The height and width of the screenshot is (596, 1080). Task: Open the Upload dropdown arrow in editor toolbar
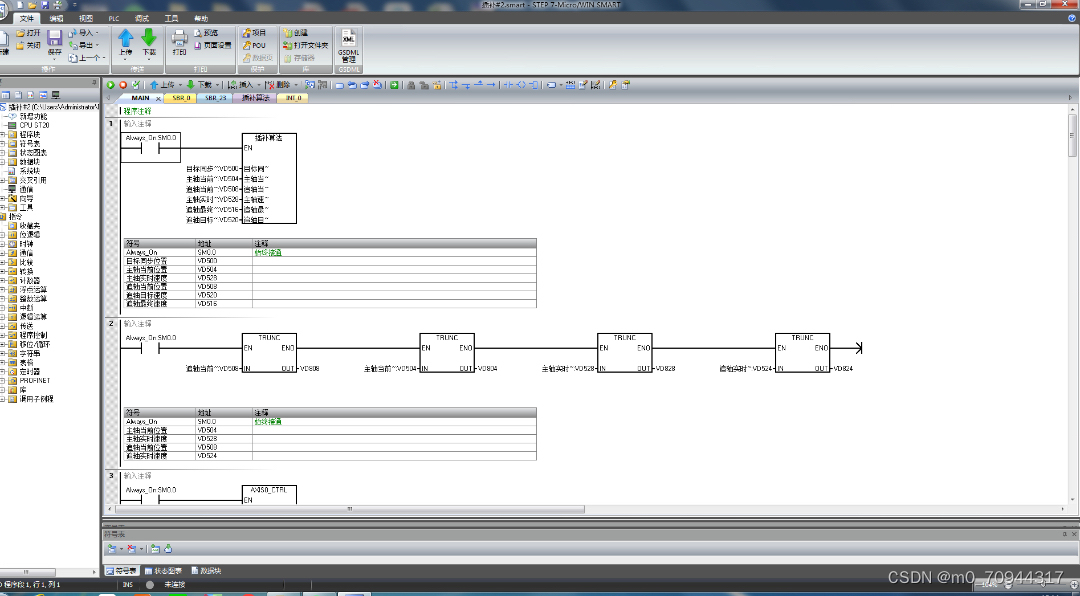(x=178, y=85)
